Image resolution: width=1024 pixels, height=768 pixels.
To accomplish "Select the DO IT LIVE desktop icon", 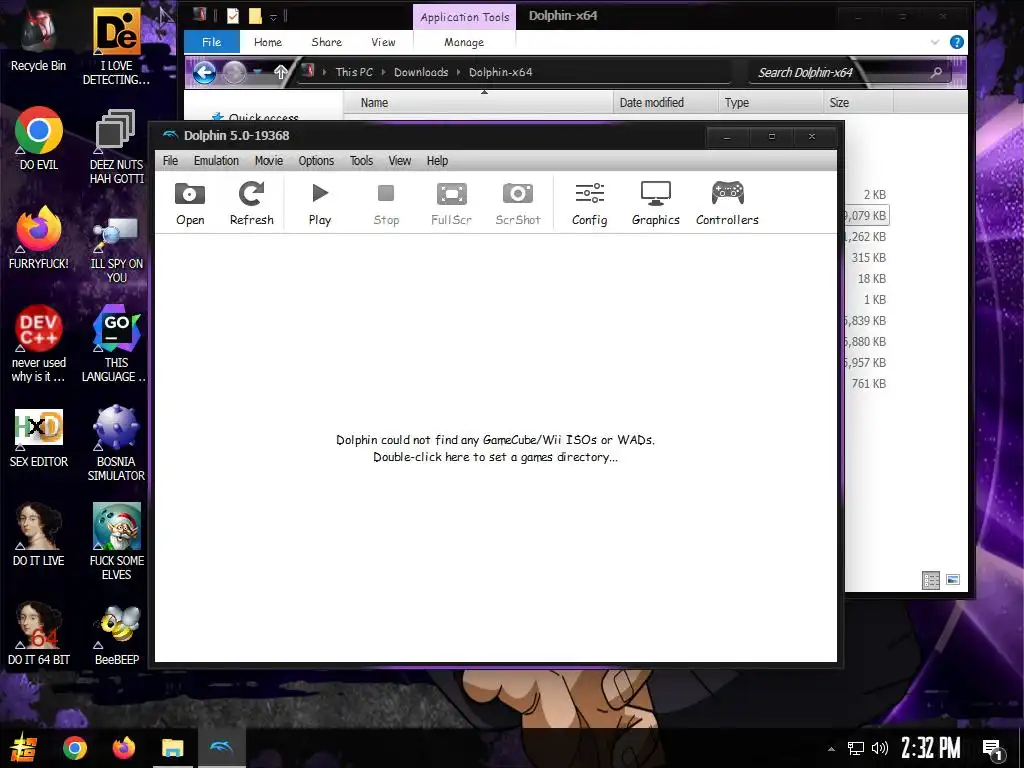I will coord(39,534).
